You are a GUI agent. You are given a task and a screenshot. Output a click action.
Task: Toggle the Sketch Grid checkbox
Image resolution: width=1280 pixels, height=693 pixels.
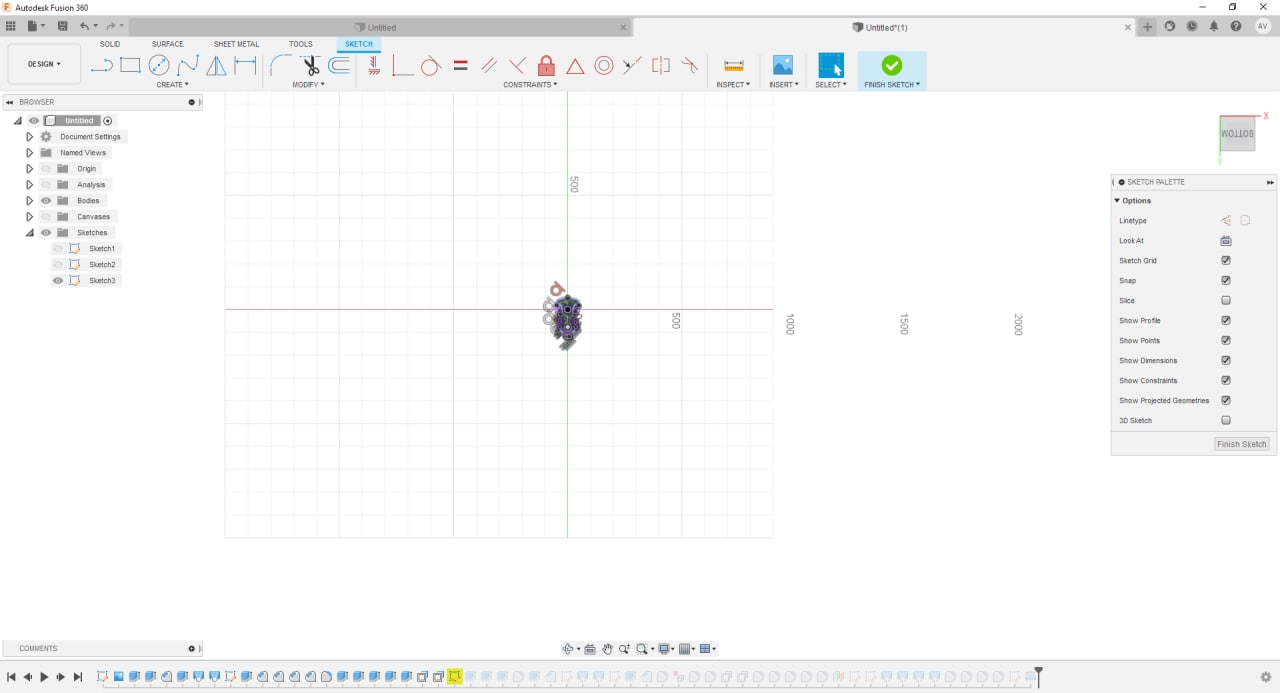tap(1226, 260)
